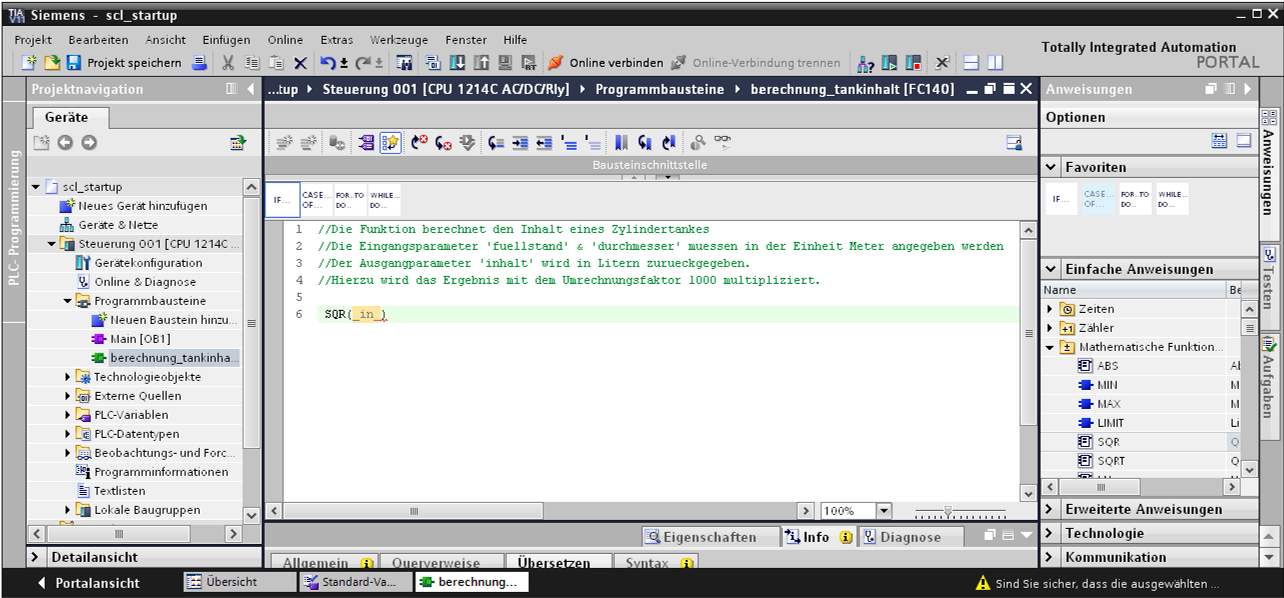The height and width of the screenshot is (598, 1284).
Task: Click the forward arrow in Projektnavigation toolbar
Action: pyautogui.click(x=89, y=143)
